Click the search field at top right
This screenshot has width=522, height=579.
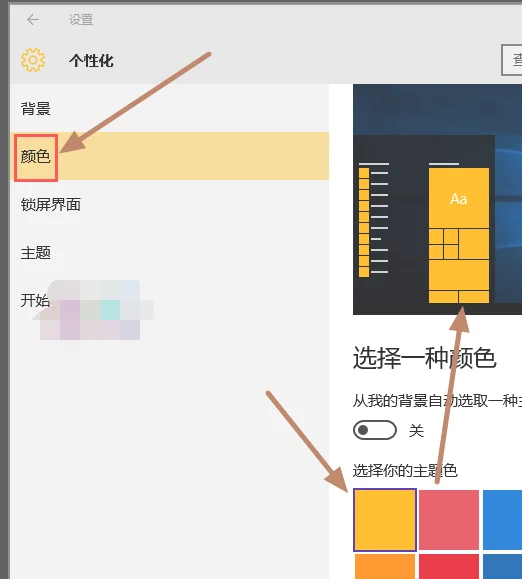coord(512,60)
